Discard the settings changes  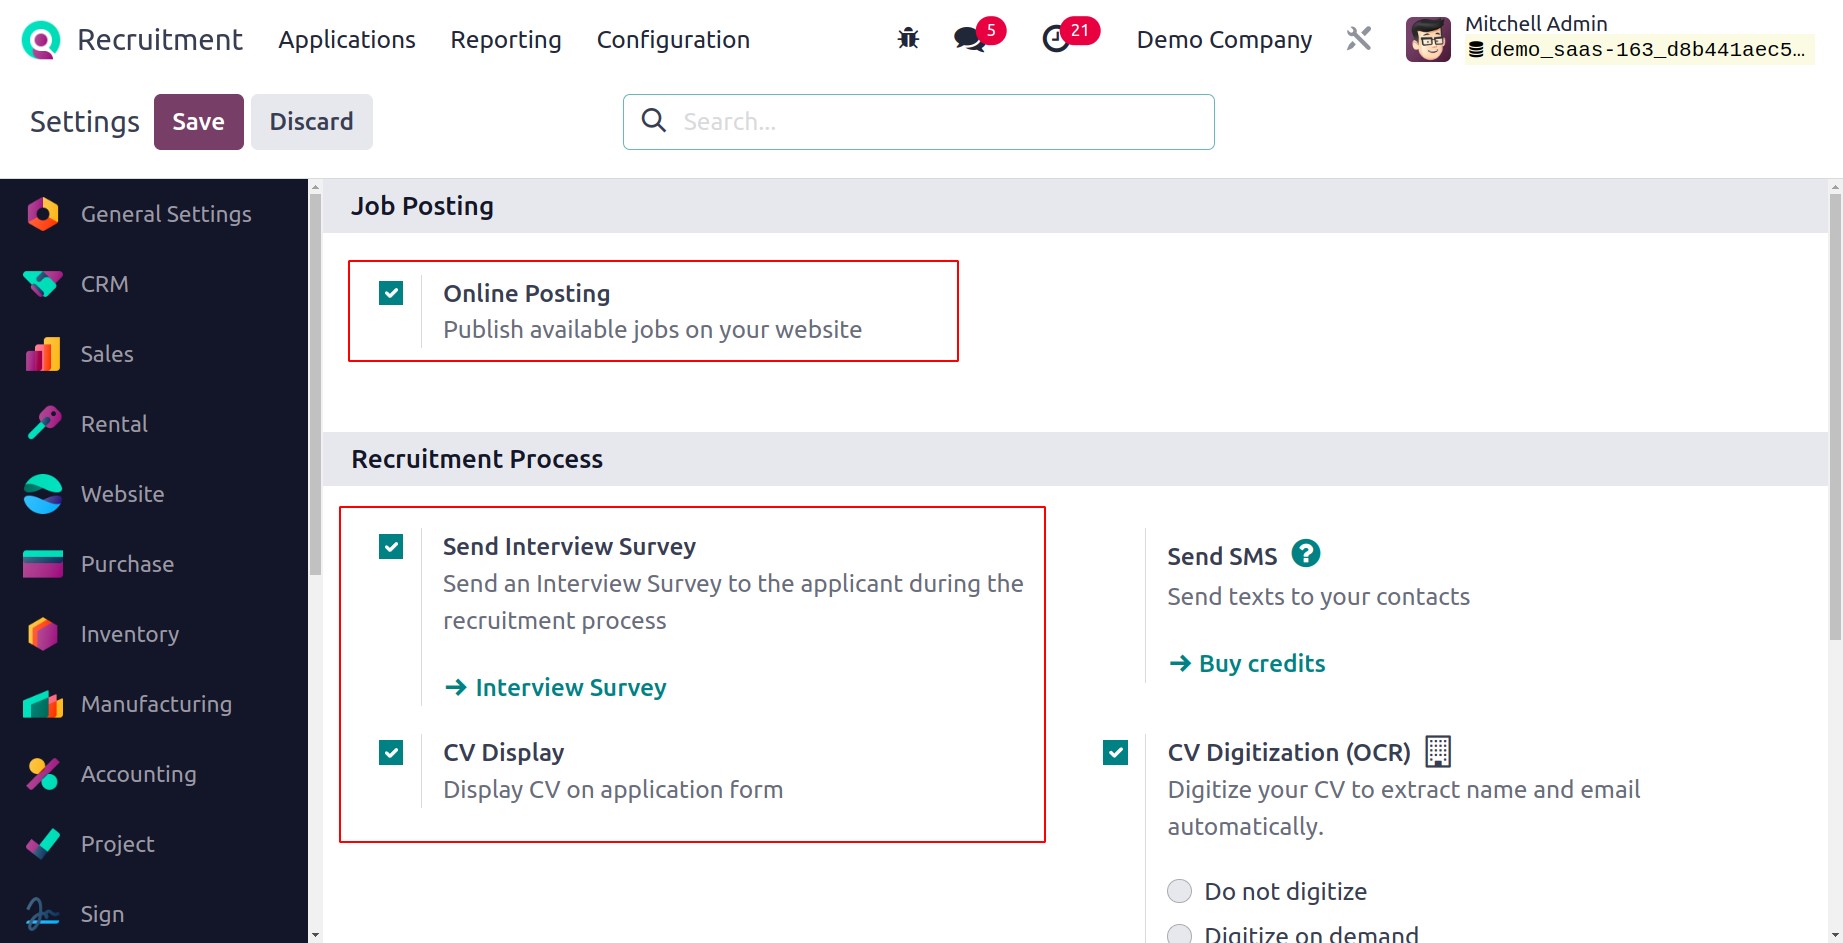(x=311, y=122)
